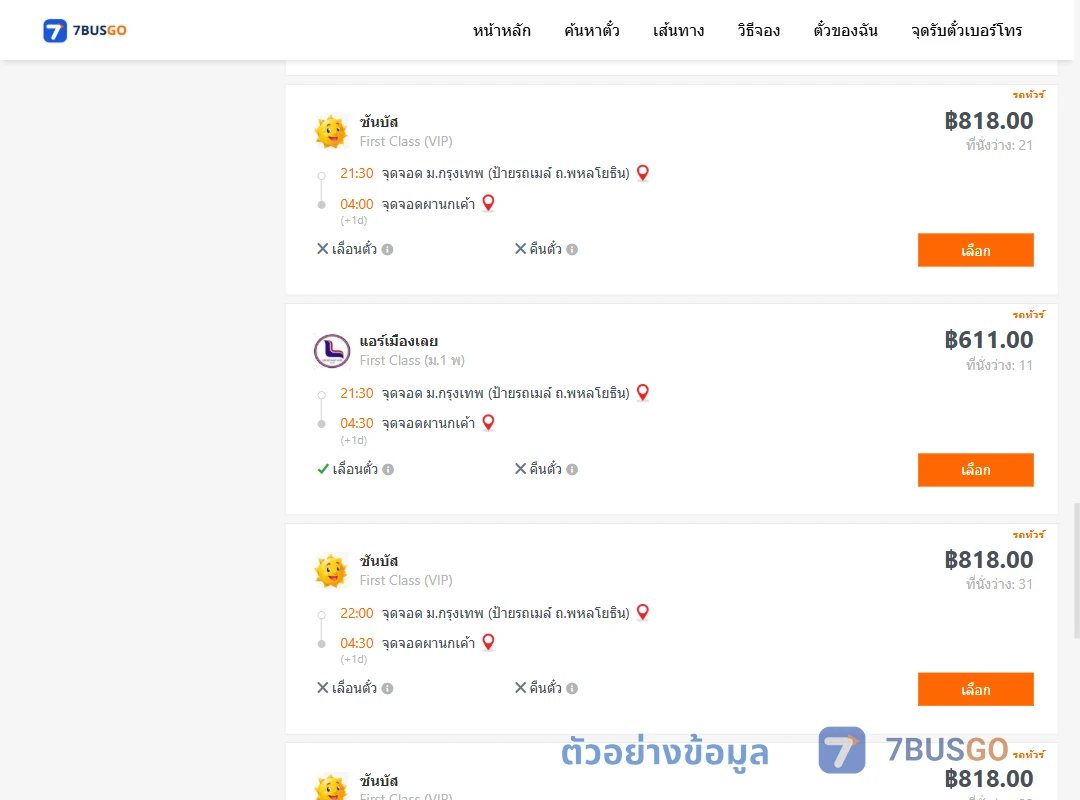Click the ฿611.00 price

tap(988, 340)
